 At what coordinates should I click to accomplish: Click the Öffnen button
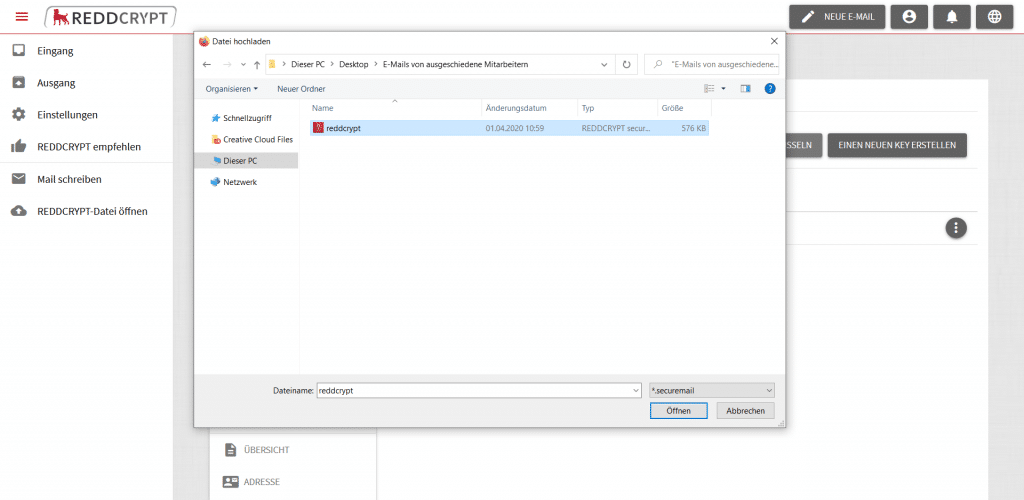pyautogui.click(x=678, y=411)
